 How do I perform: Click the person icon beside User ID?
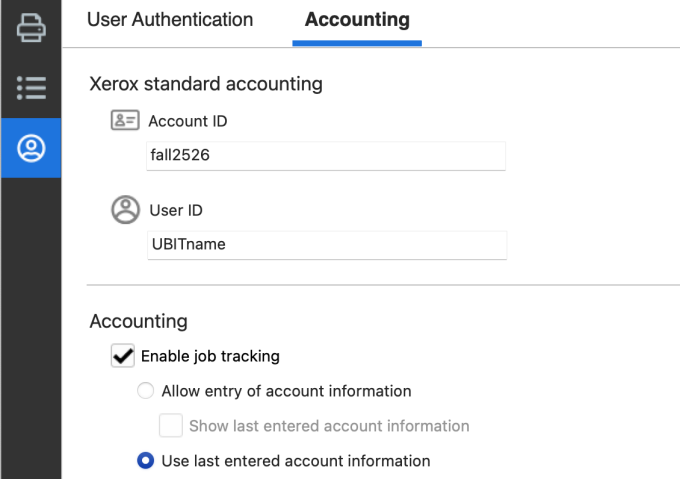click(x=125, y=211)
